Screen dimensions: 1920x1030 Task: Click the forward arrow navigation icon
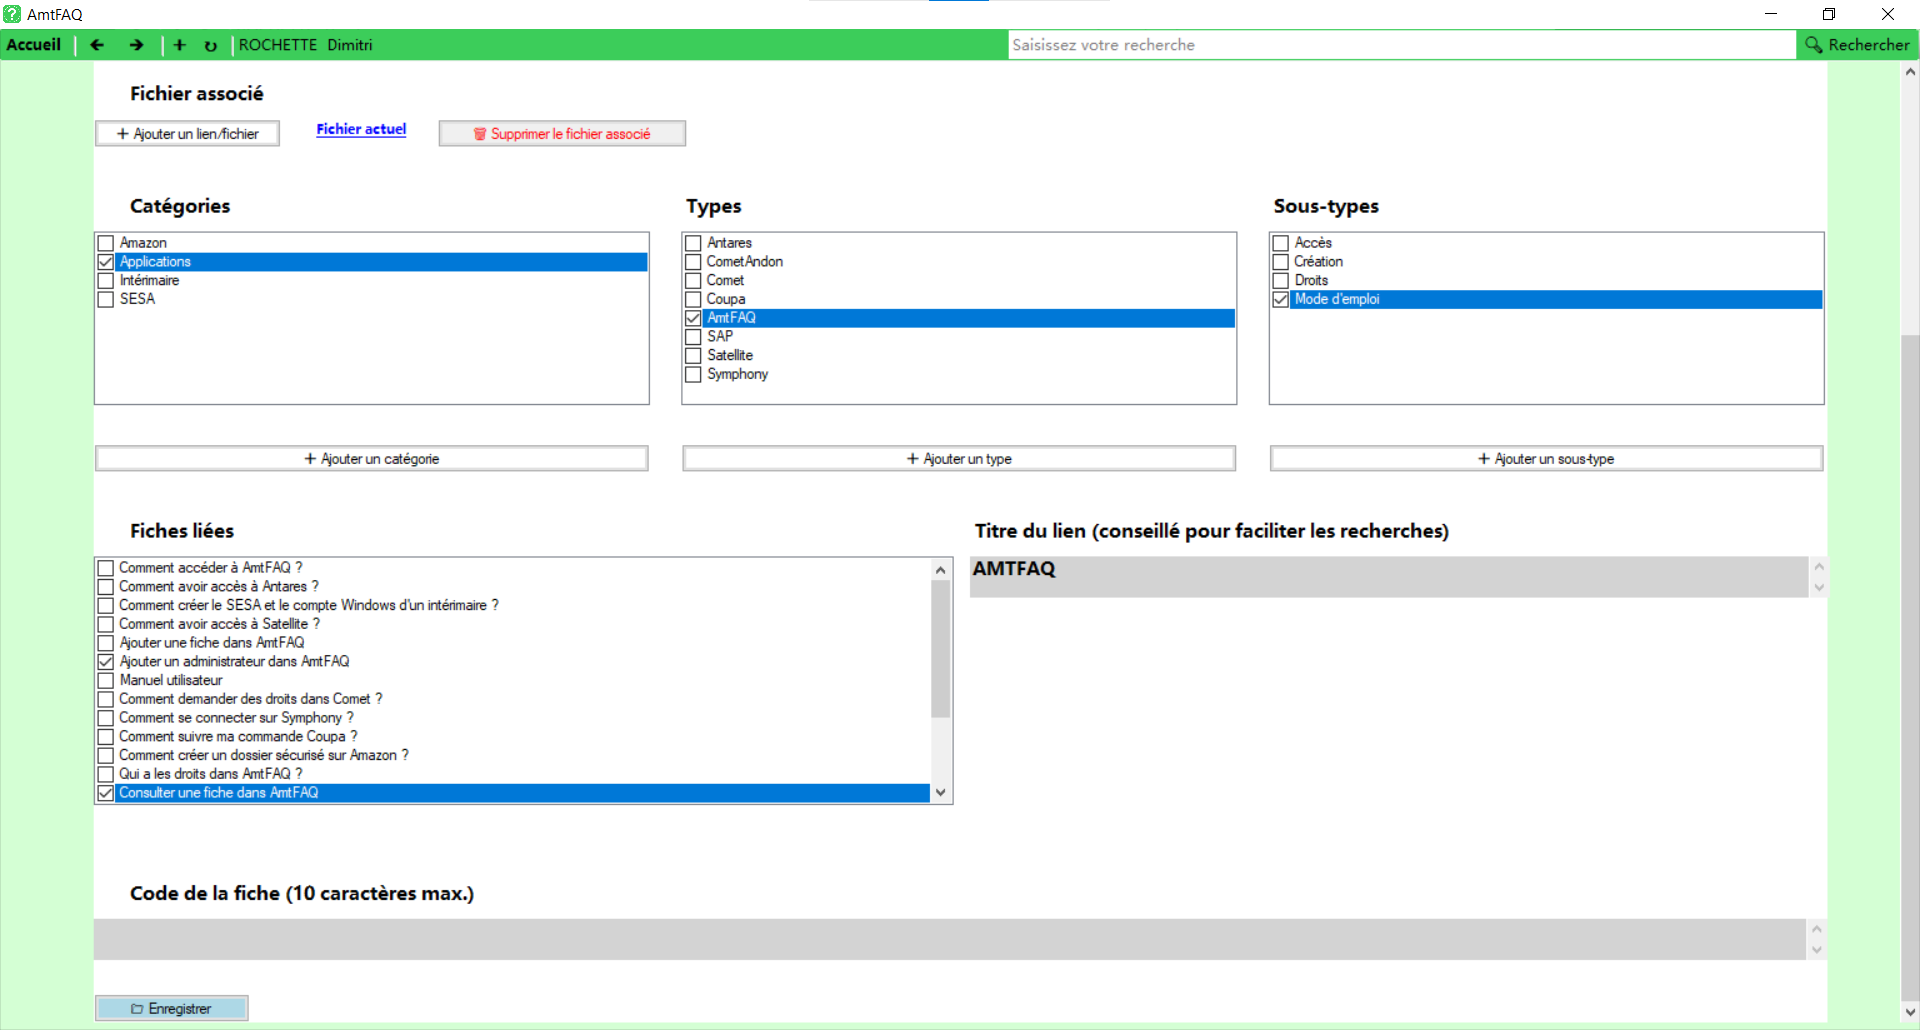[136, 45]
